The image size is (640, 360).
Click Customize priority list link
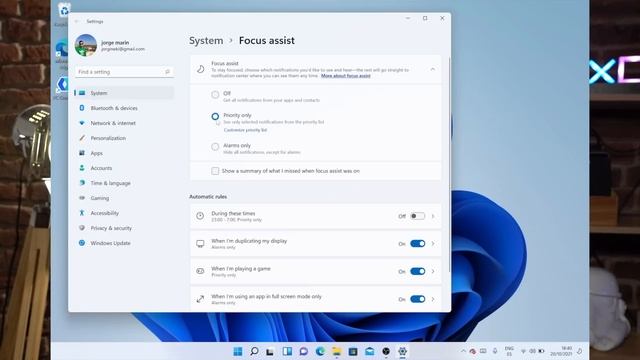tap(245, 130)
